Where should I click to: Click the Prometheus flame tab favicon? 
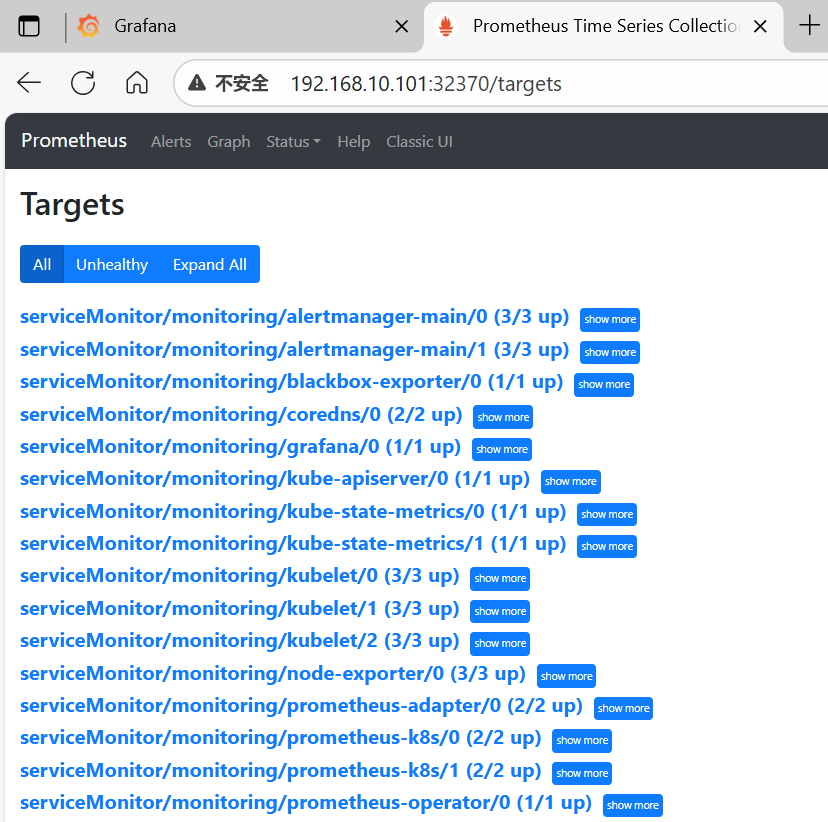click(446, 26)
